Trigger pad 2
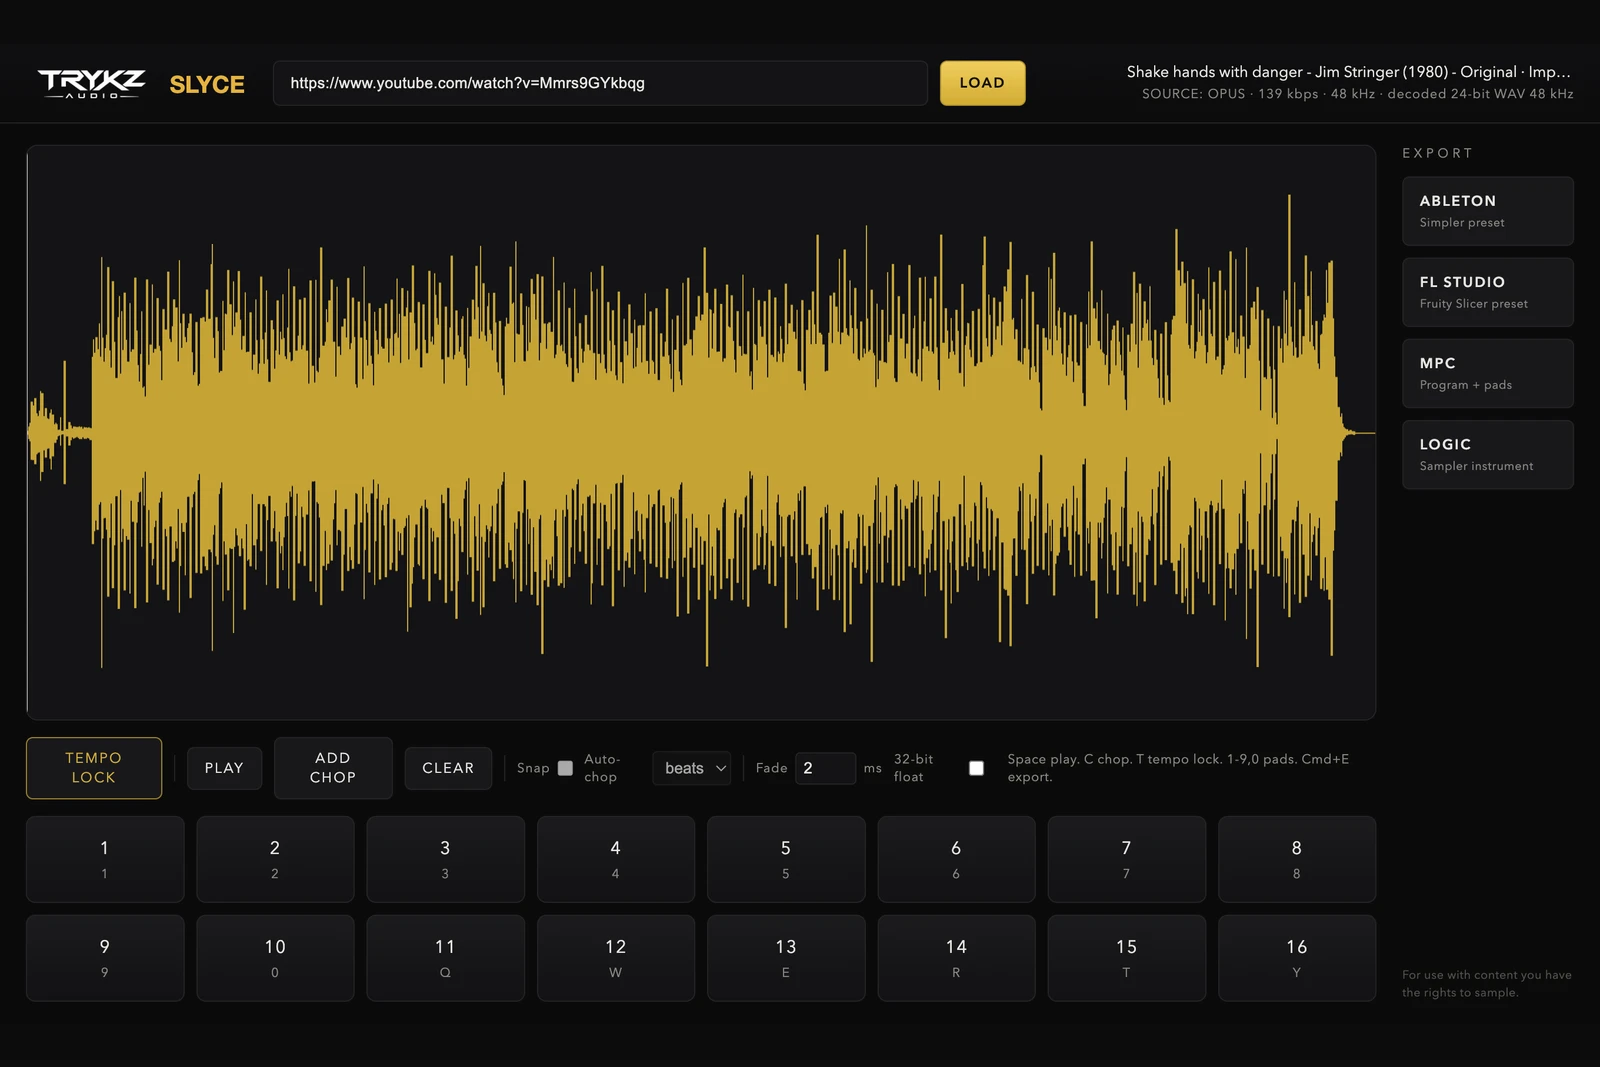Screen dimensions: 1600x1067 pos(275,859)
